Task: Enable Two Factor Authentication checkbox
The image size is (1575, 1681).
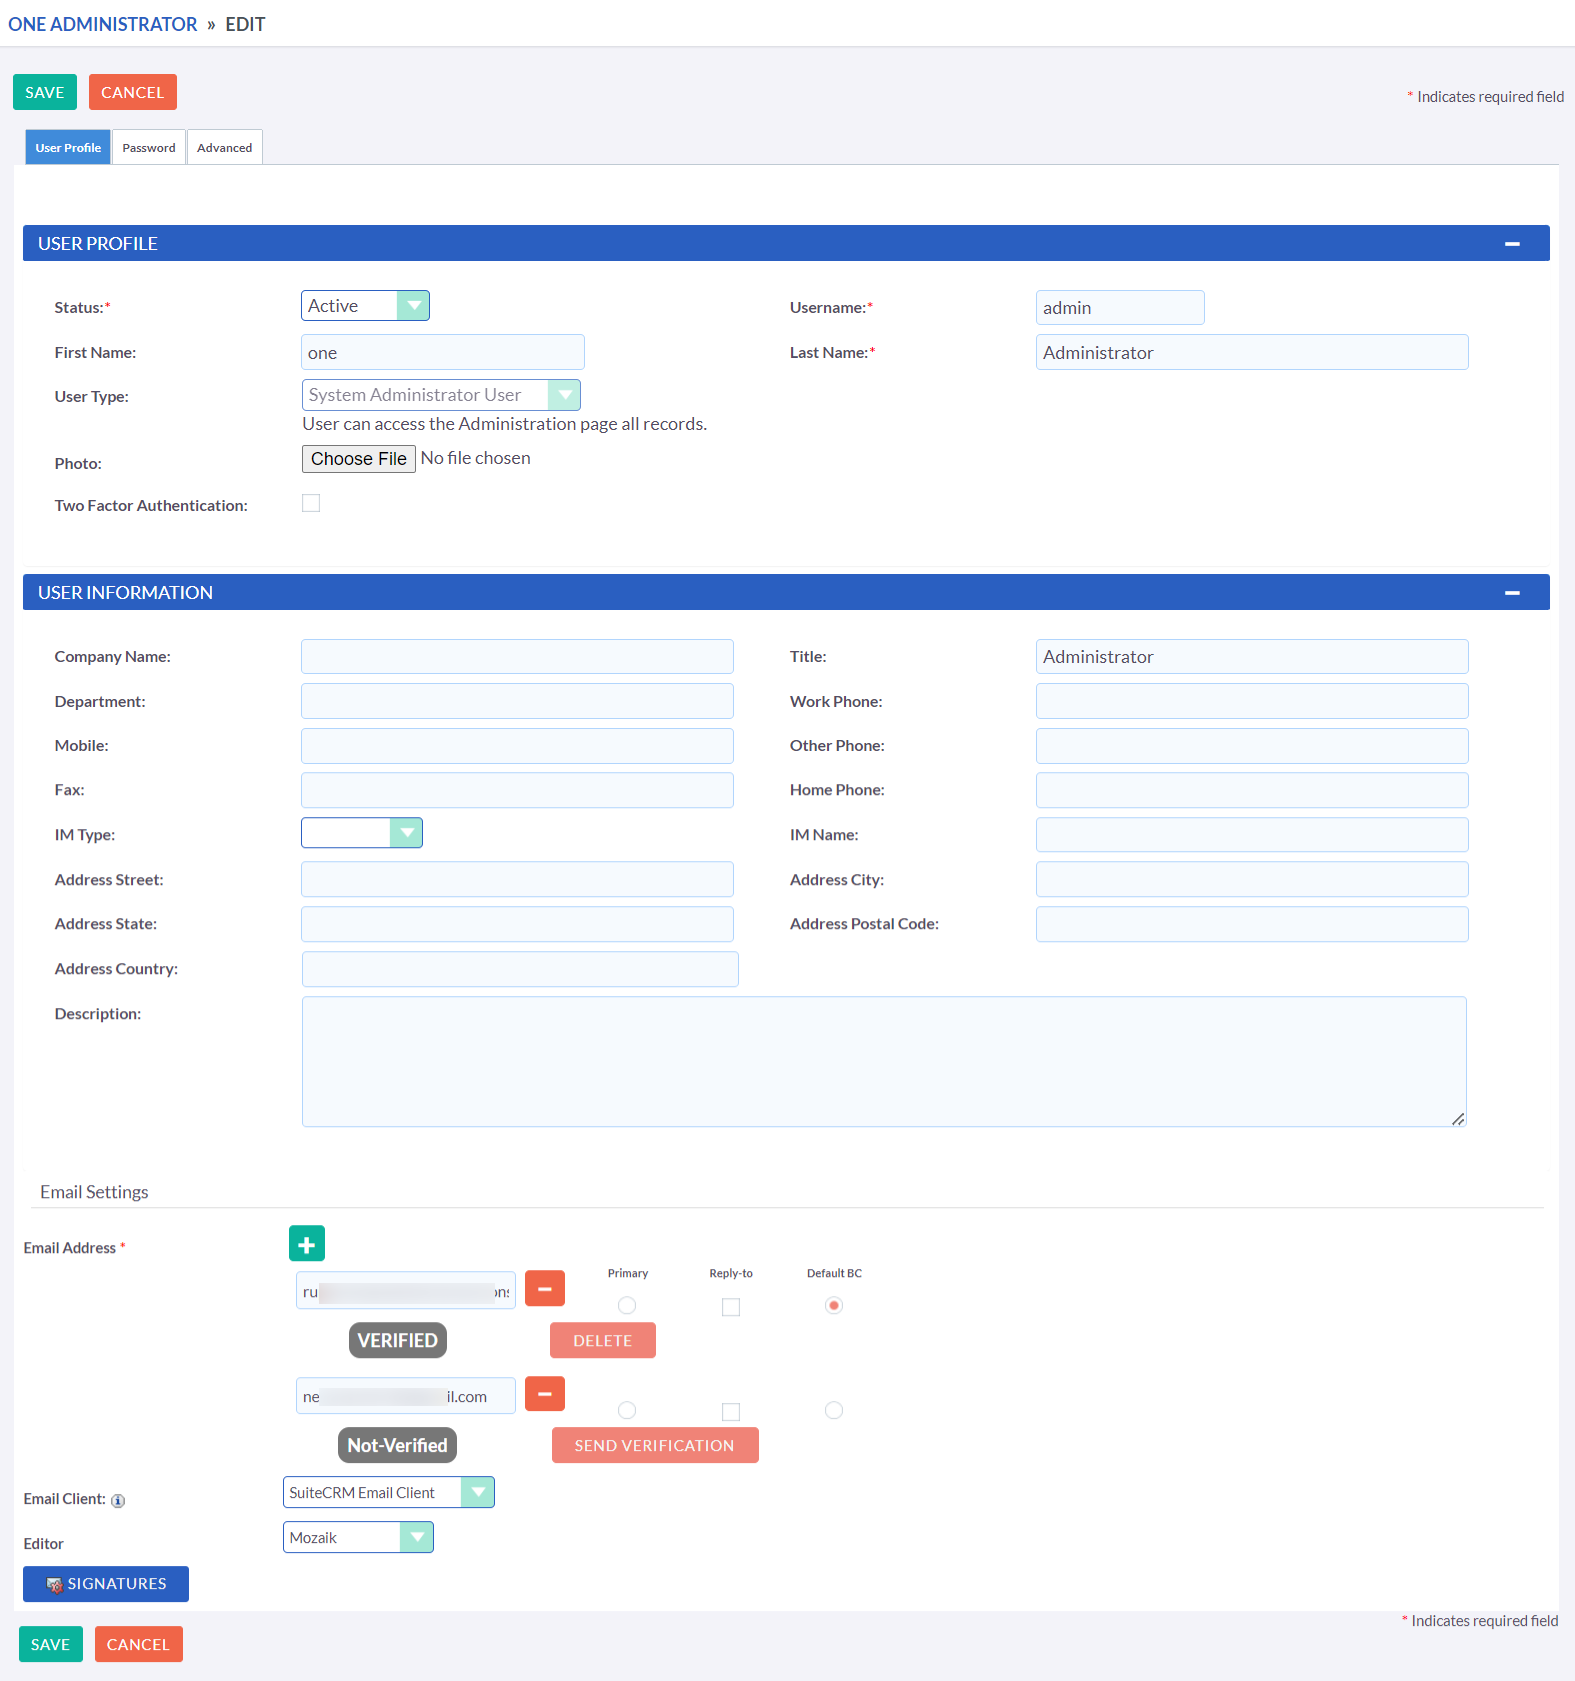Action: [x=311, y=504]
